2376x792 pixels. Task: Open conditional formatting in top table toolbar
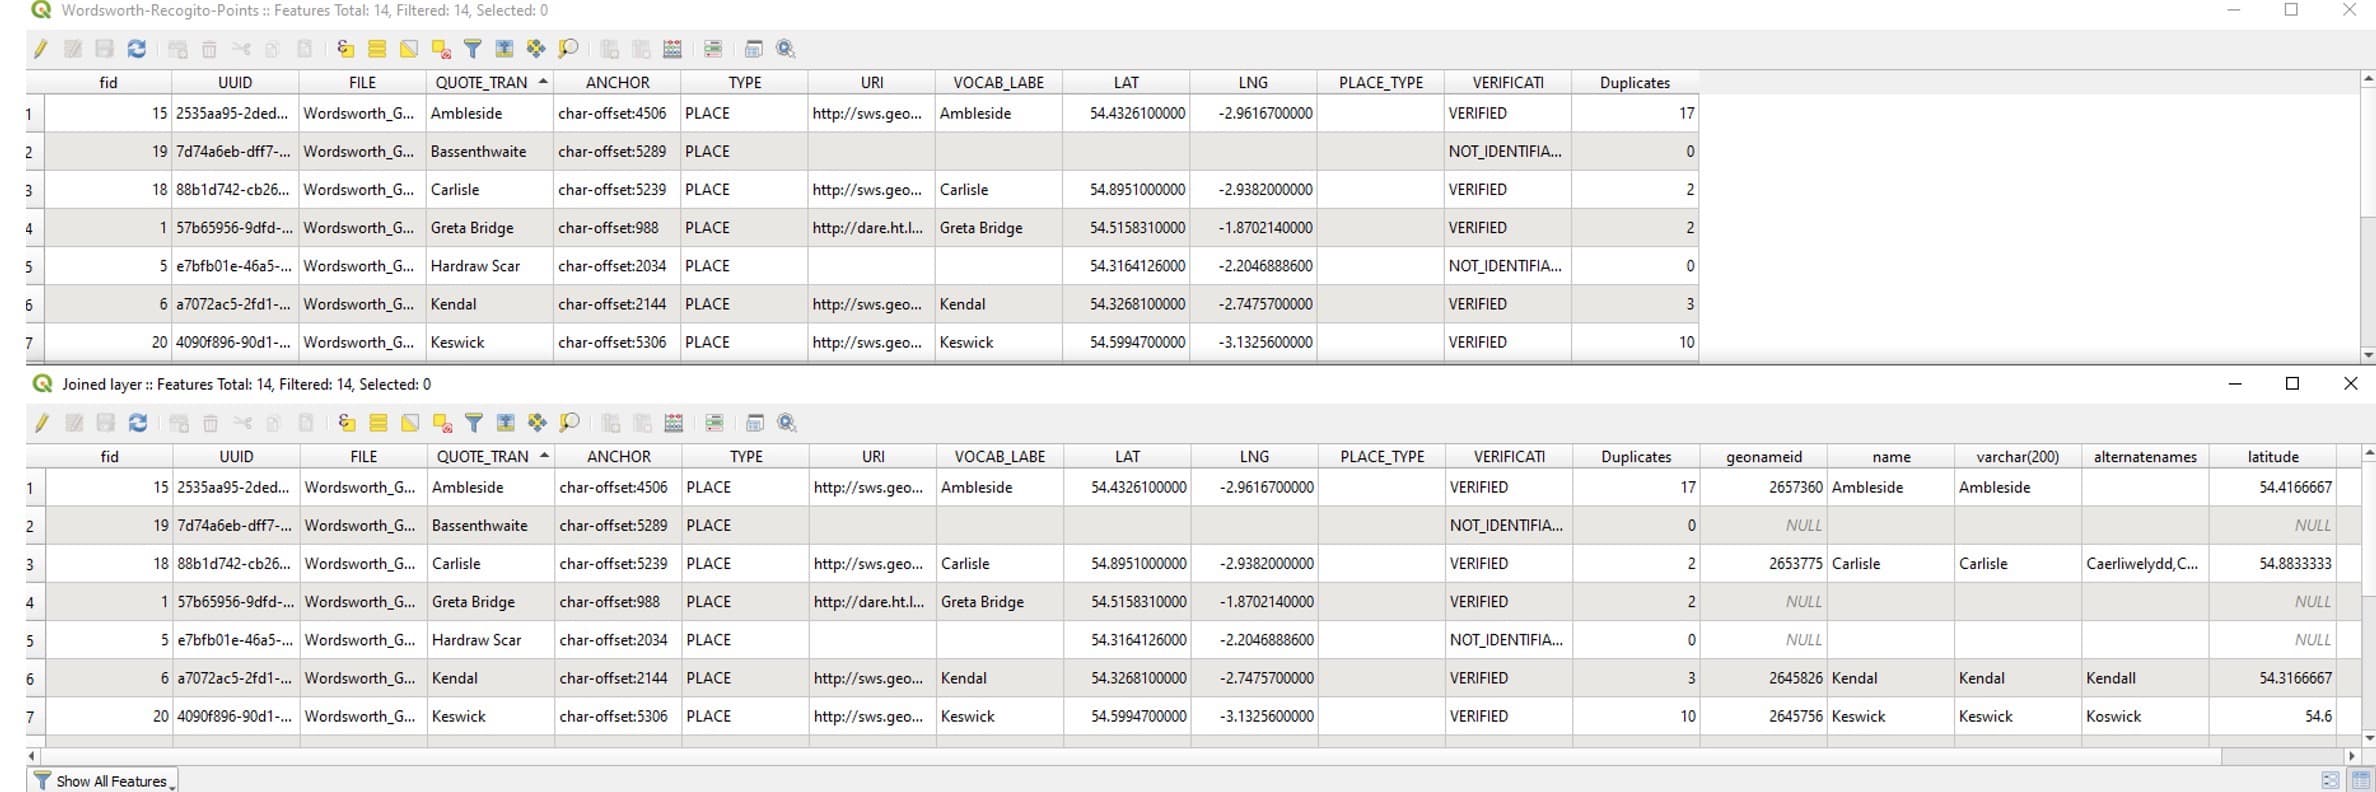pyautogui.click(x=713, y=49)
